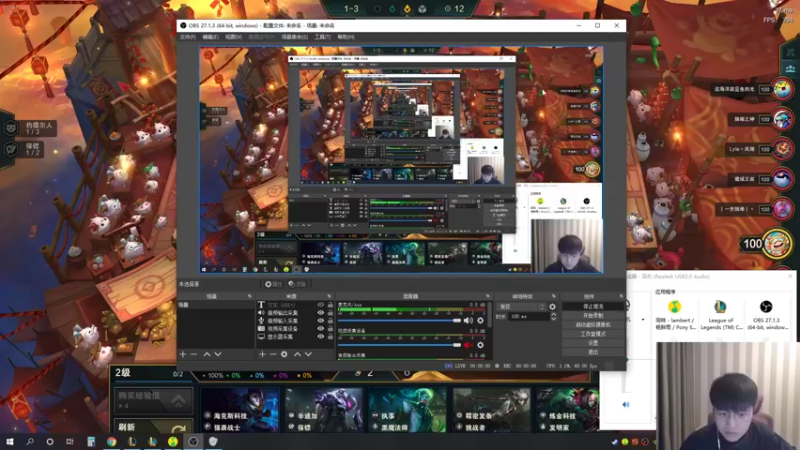Toggle lock on 显示器采集 source

coord(330,337)
